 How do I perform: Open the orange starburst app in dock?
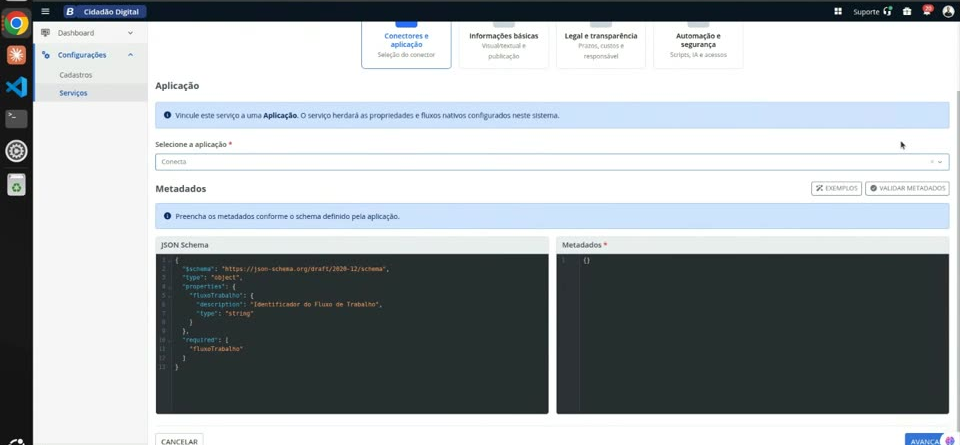[x=16, y=55]
